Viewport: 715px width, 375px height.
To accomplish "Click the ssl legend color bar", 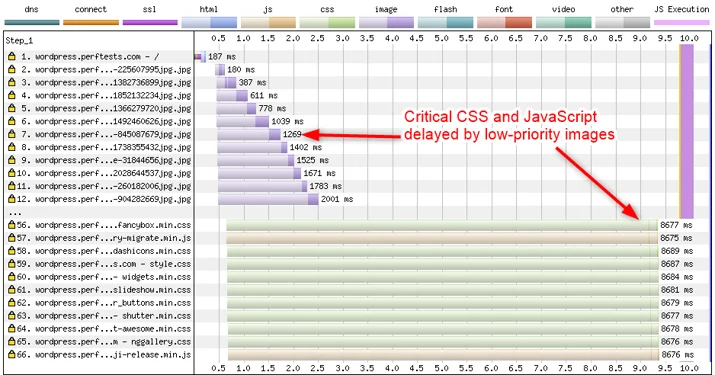I will point(150,22).
